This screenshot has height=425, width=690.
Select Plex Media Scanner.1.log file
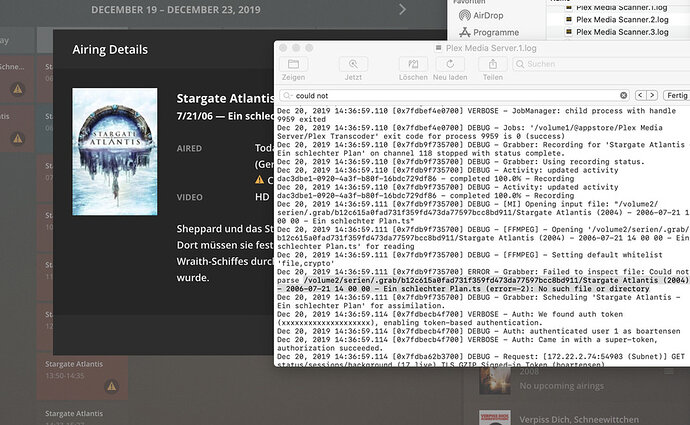[x=617, y=7]
